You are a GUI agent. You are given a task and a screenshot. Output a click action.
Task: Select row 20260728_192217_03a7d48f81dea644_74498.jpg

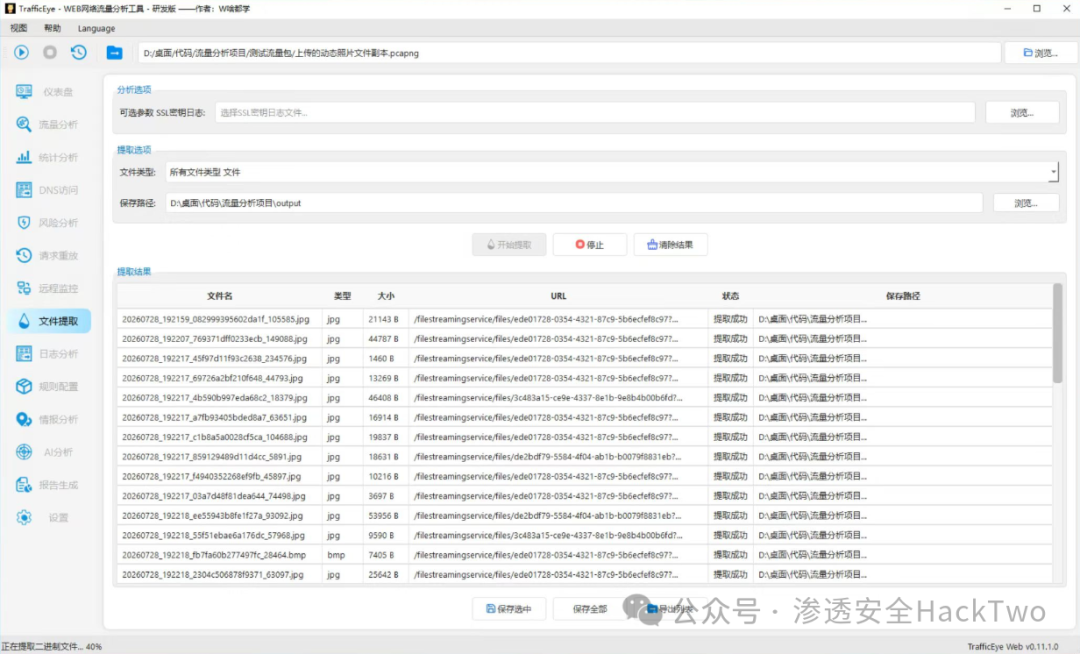pyautogui.click(x=585, y=496)
